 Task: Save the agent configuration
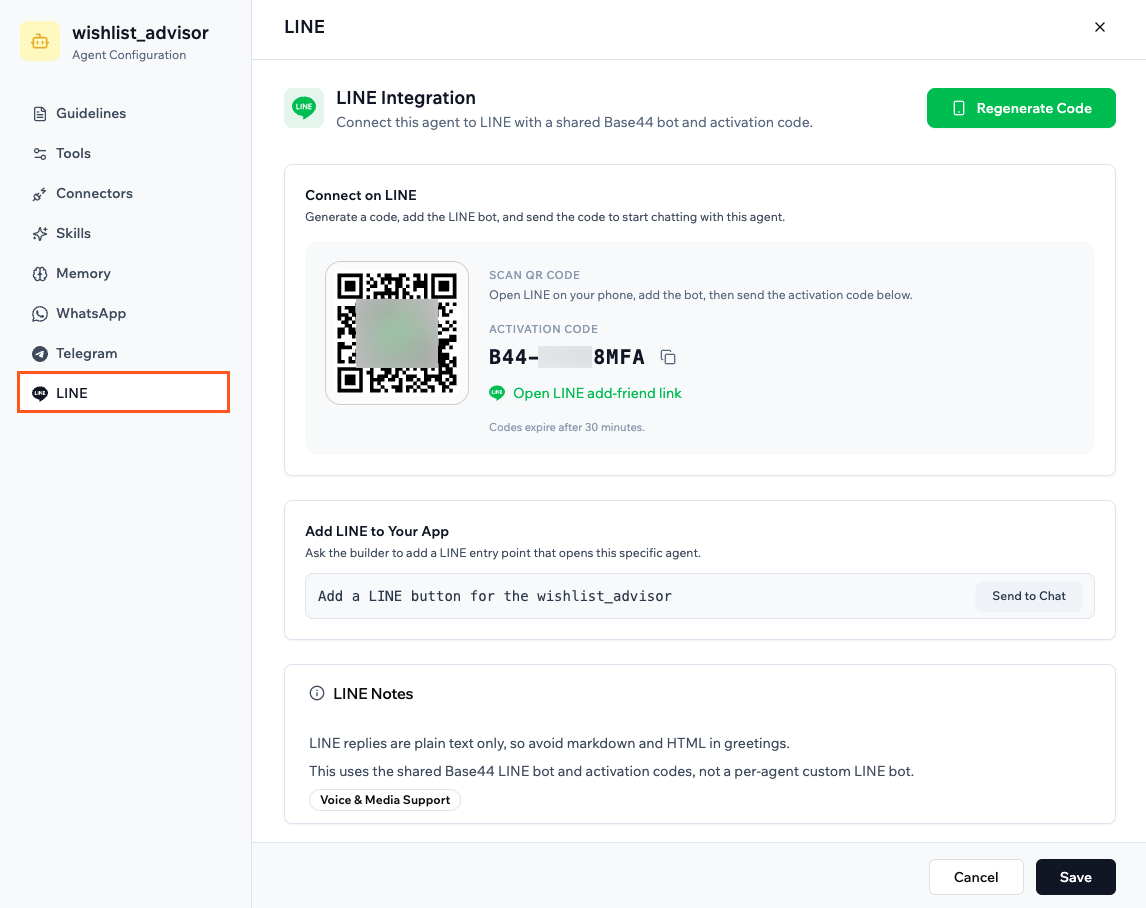point(1075,877)
